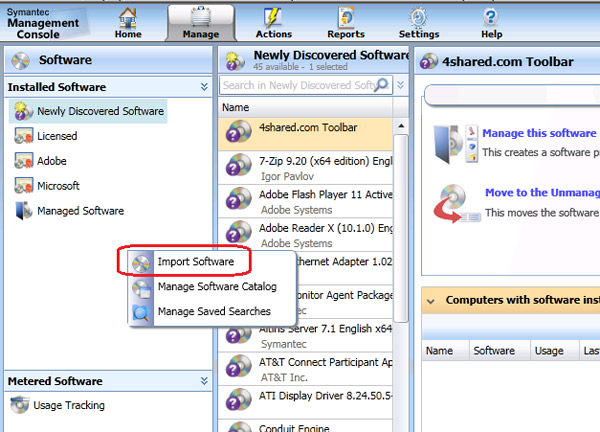The height and width of the screenshot is (432, 600).
Task: Select the Adobe saved search
Action: (52, 161)
